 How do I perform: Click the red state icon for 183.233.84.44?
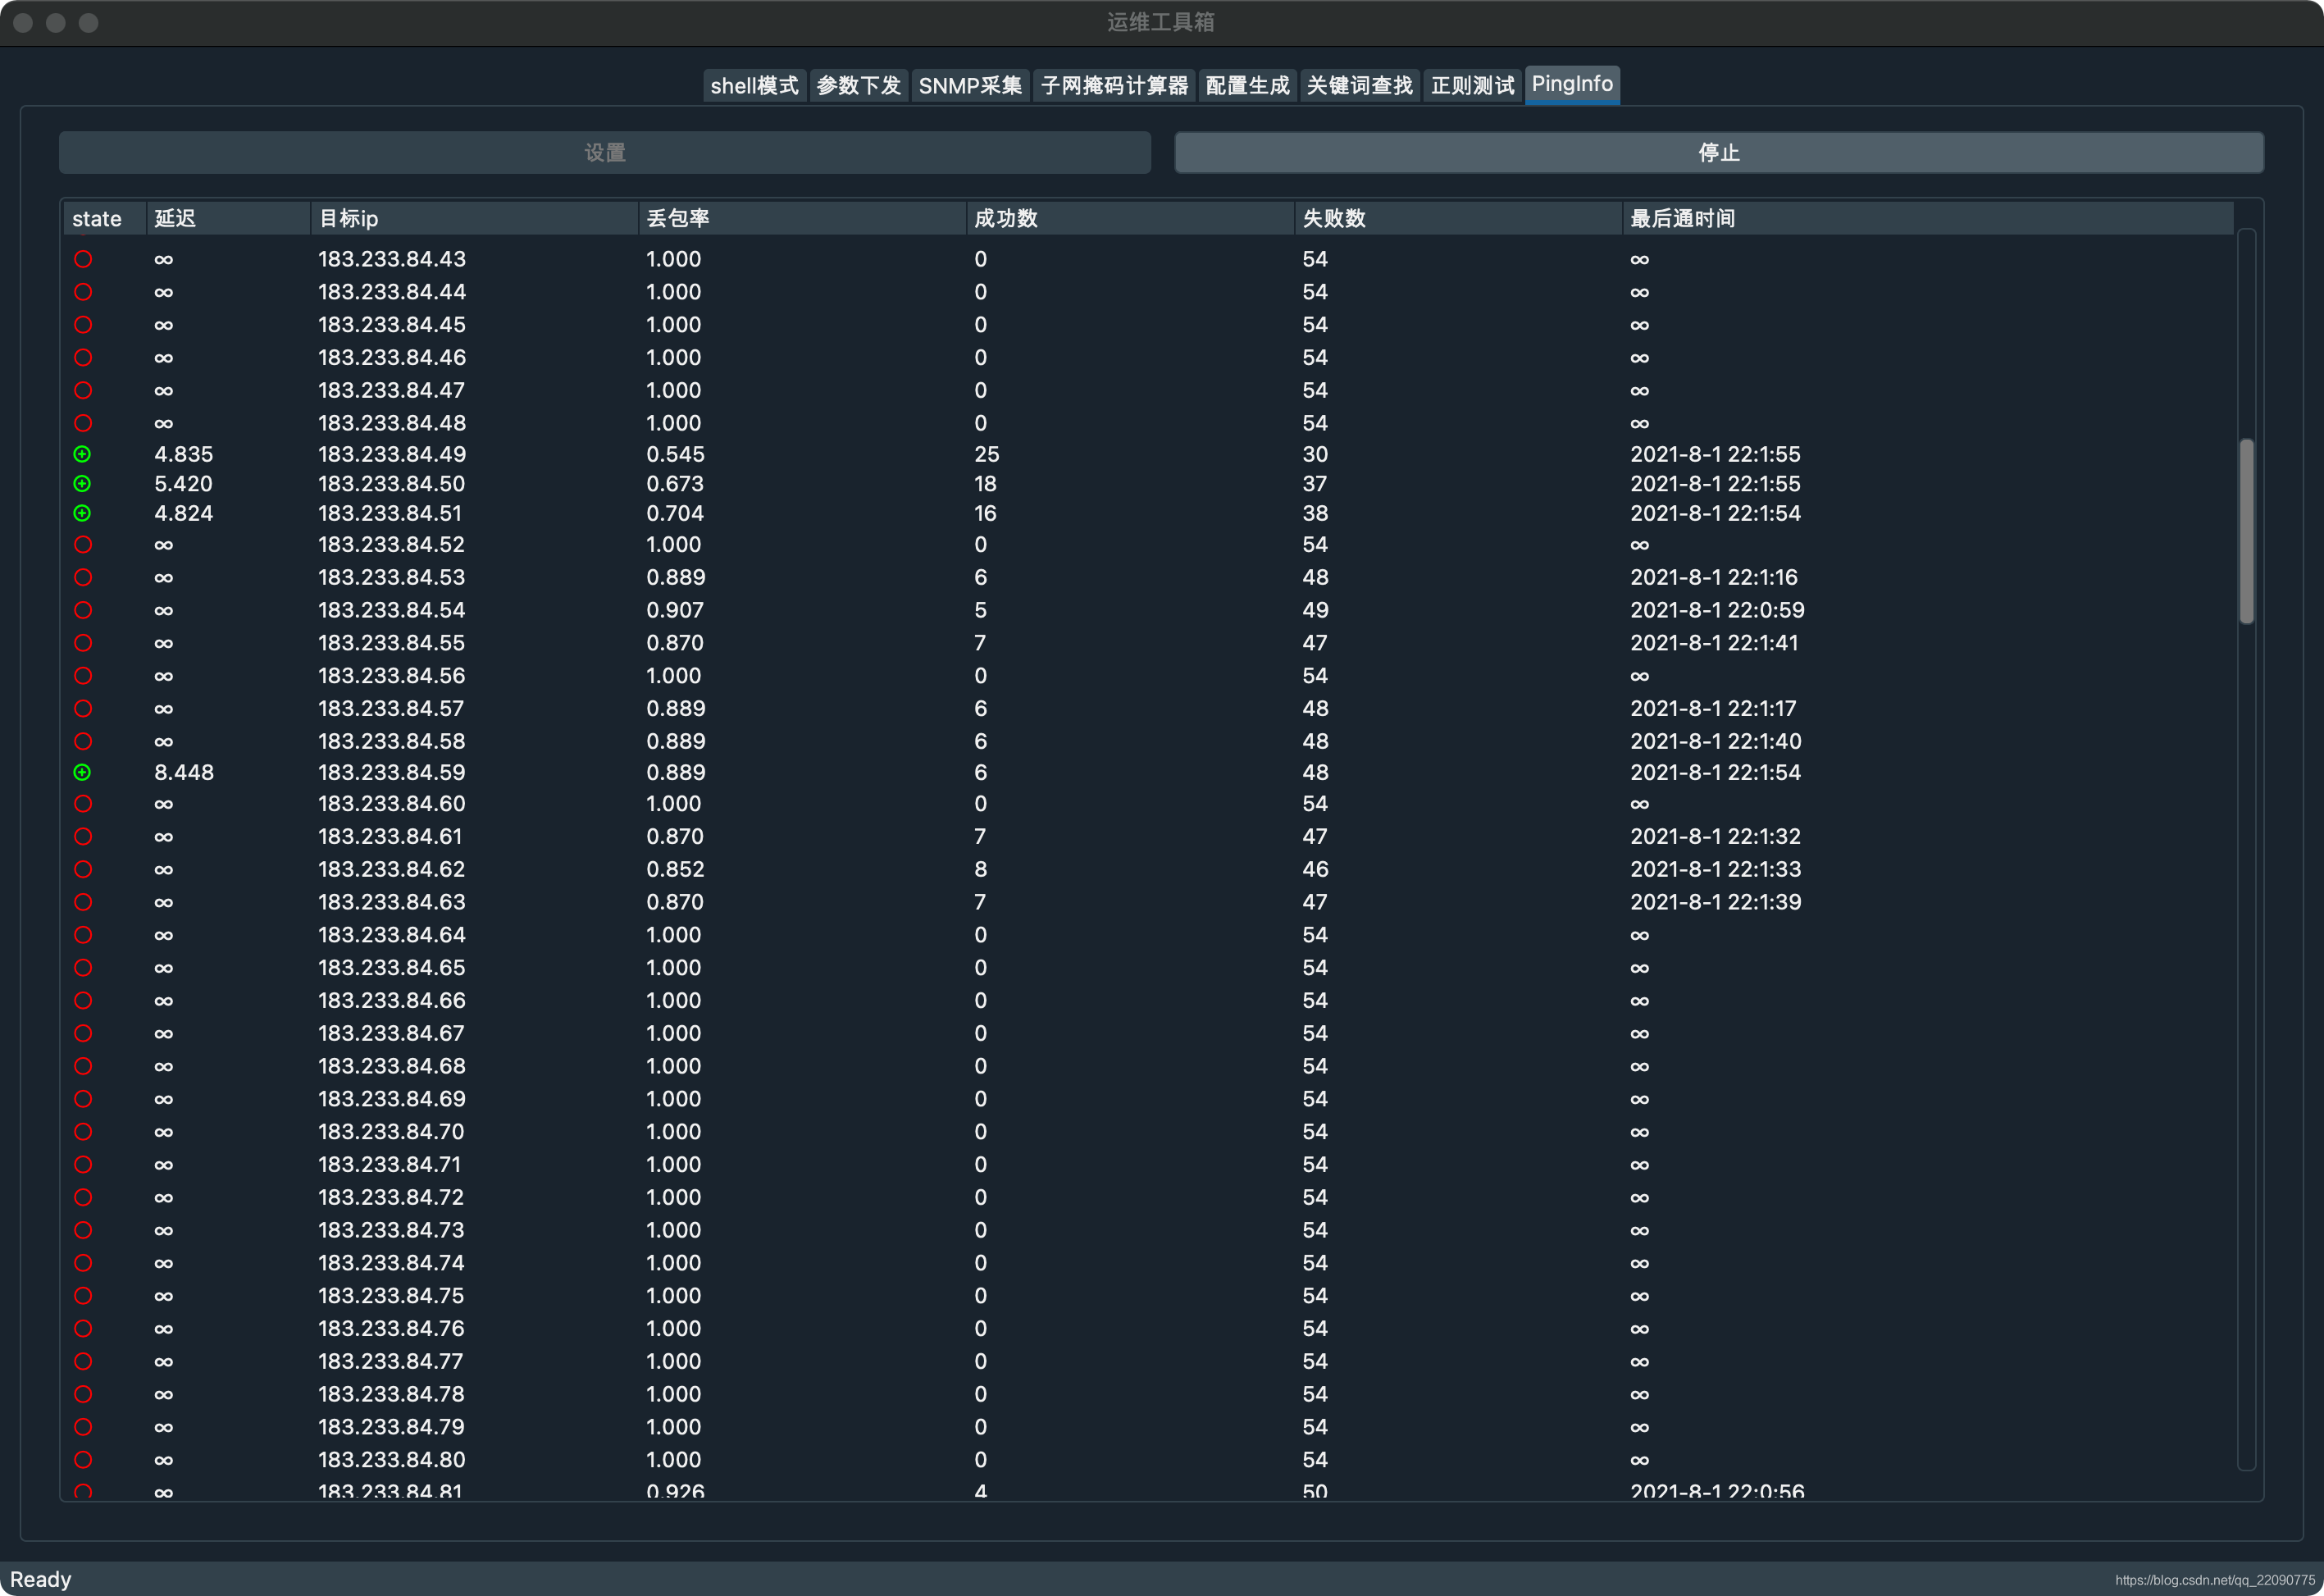83,292
